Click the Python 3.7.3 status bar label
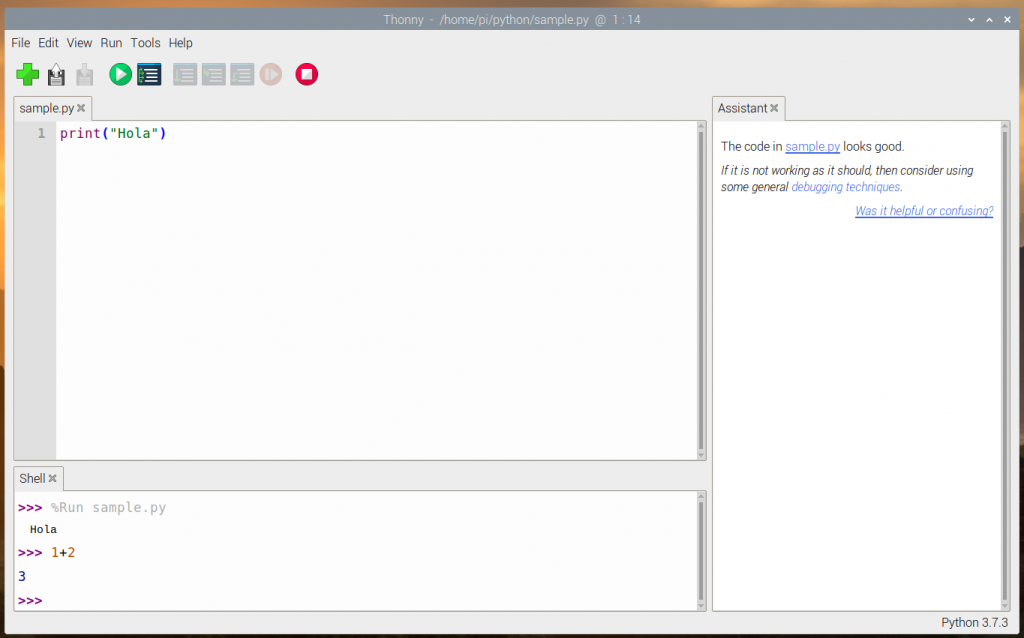Viewport: 1024px width, 638px height. tap(974, 623)
